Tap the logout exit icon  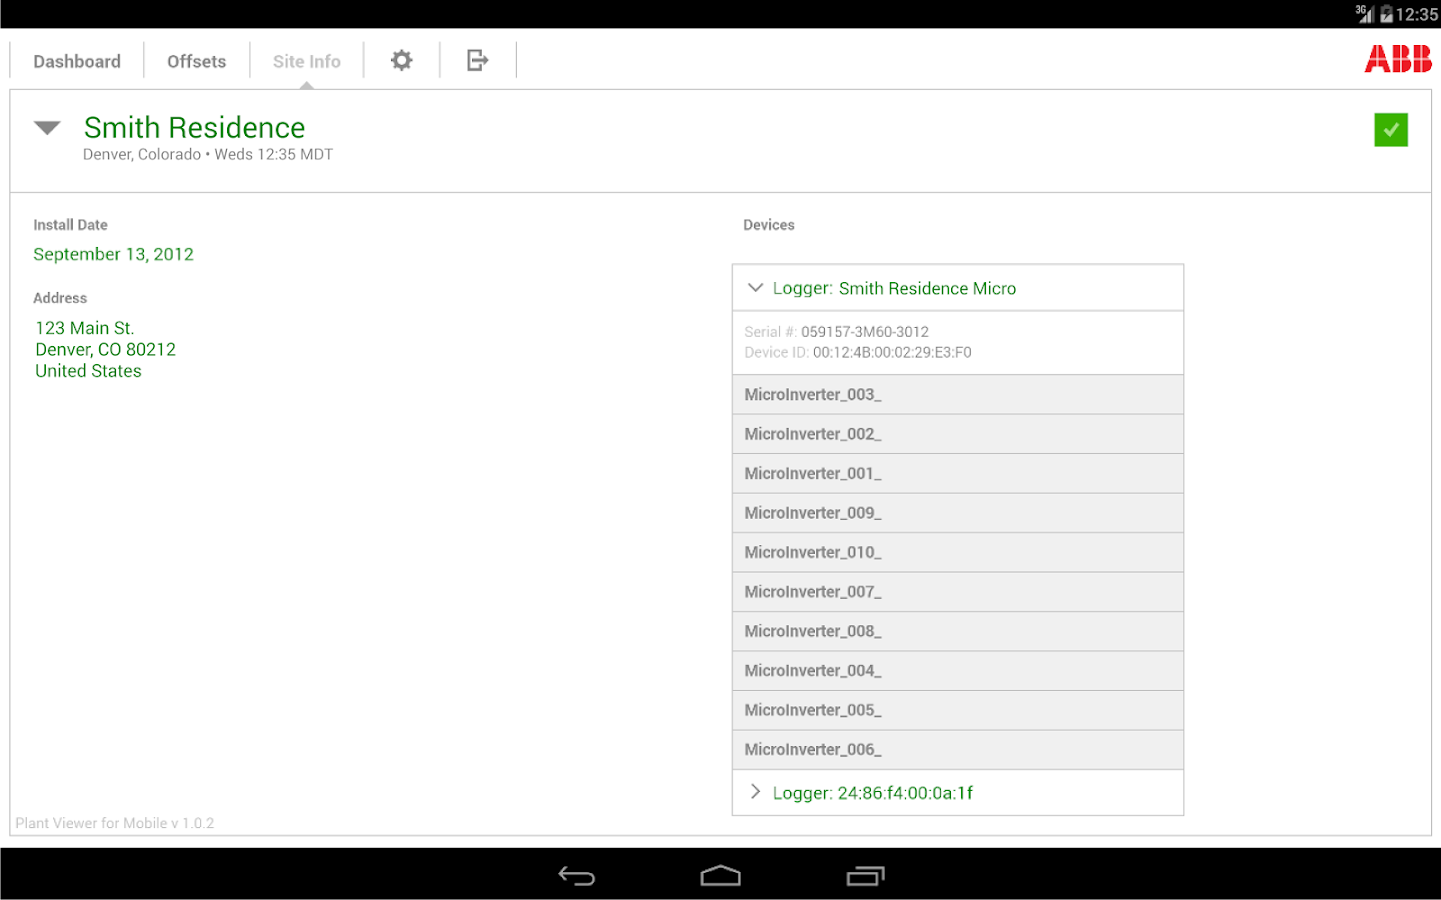click(x=477, y=61)
